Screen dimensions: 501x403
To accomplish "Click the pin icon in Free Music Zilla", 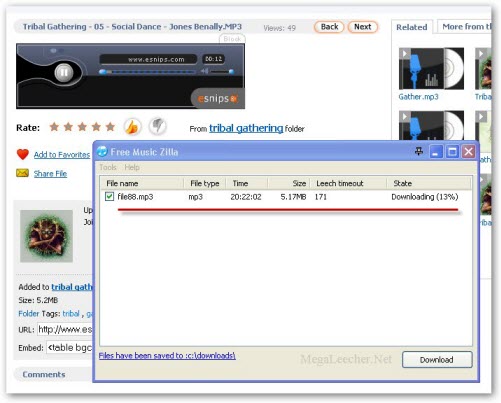I will point(419,152).
